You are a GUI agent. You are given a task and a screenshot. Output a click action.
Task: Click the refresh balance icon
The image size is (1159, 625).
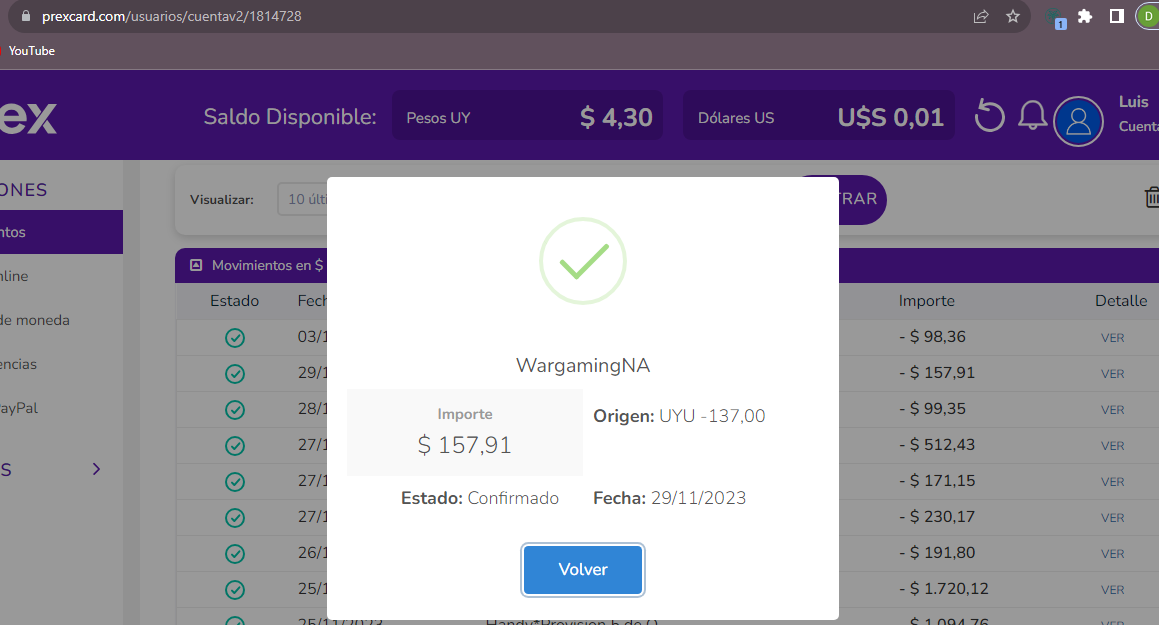click(x=989, y=117)
